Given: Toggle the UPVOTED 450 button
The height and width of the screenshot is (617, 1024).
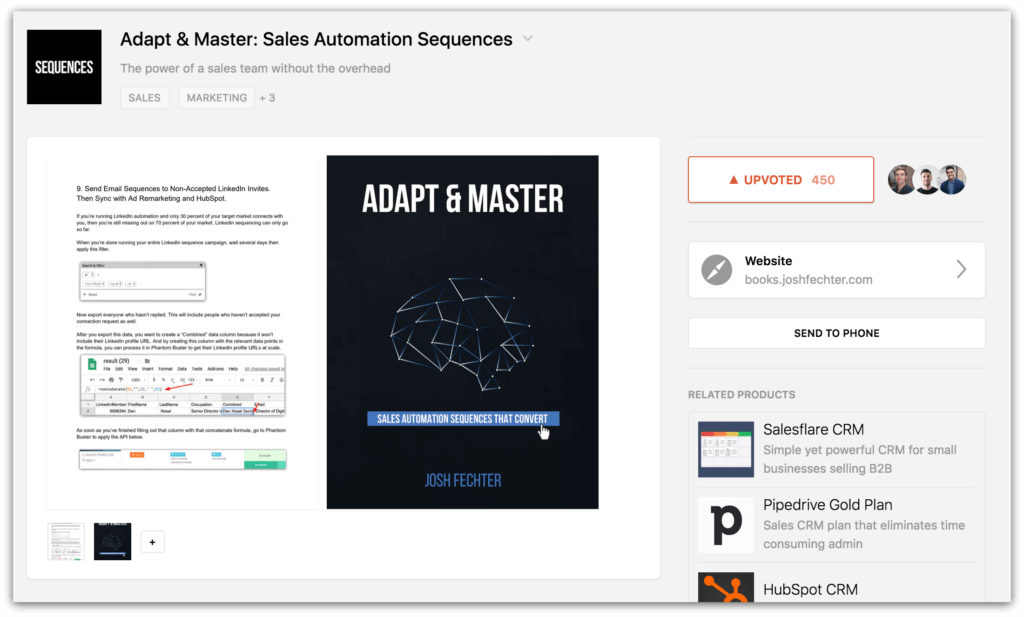Looking at the screenshot, I should [x=780, y=180].
